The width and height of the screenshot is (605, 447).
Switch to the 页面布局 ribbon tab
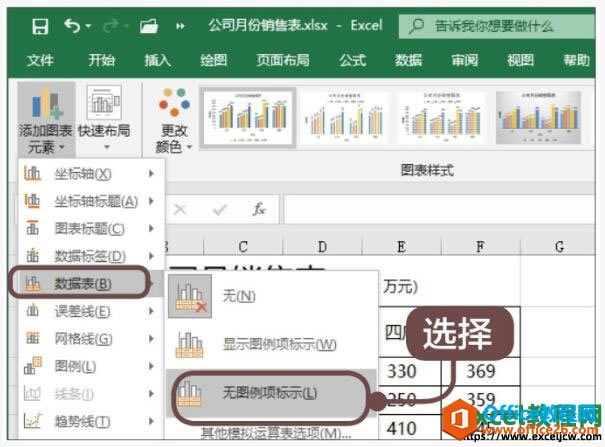tap(283, 61)
